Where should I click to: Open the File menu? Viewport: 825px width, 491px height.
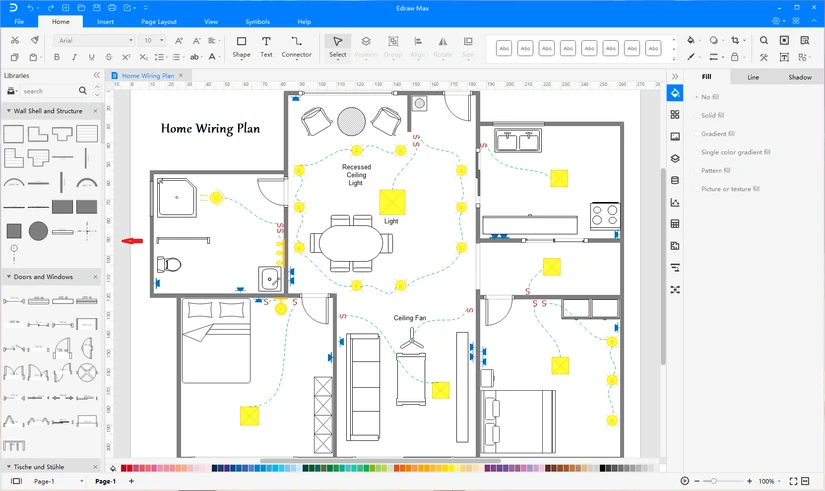pos(19,21)
